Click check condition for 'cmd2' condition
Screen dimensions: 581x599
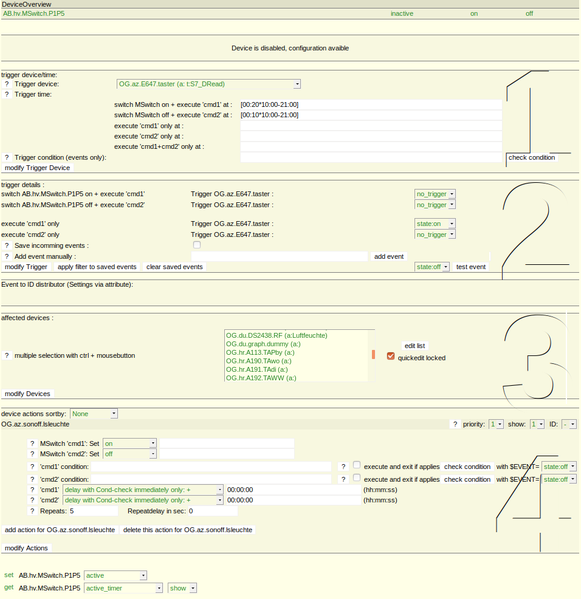[x=467, y=479]
